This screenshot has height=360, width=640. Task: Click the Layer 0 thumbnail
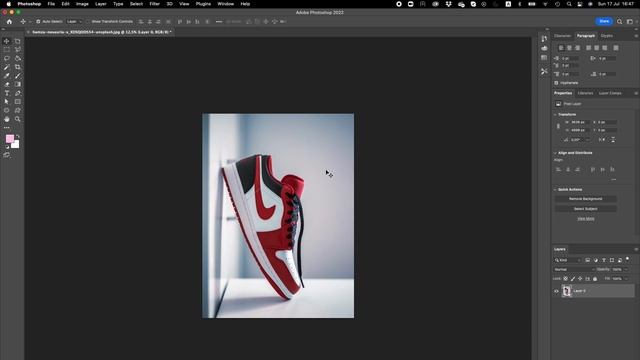click(x=567, y=291)
